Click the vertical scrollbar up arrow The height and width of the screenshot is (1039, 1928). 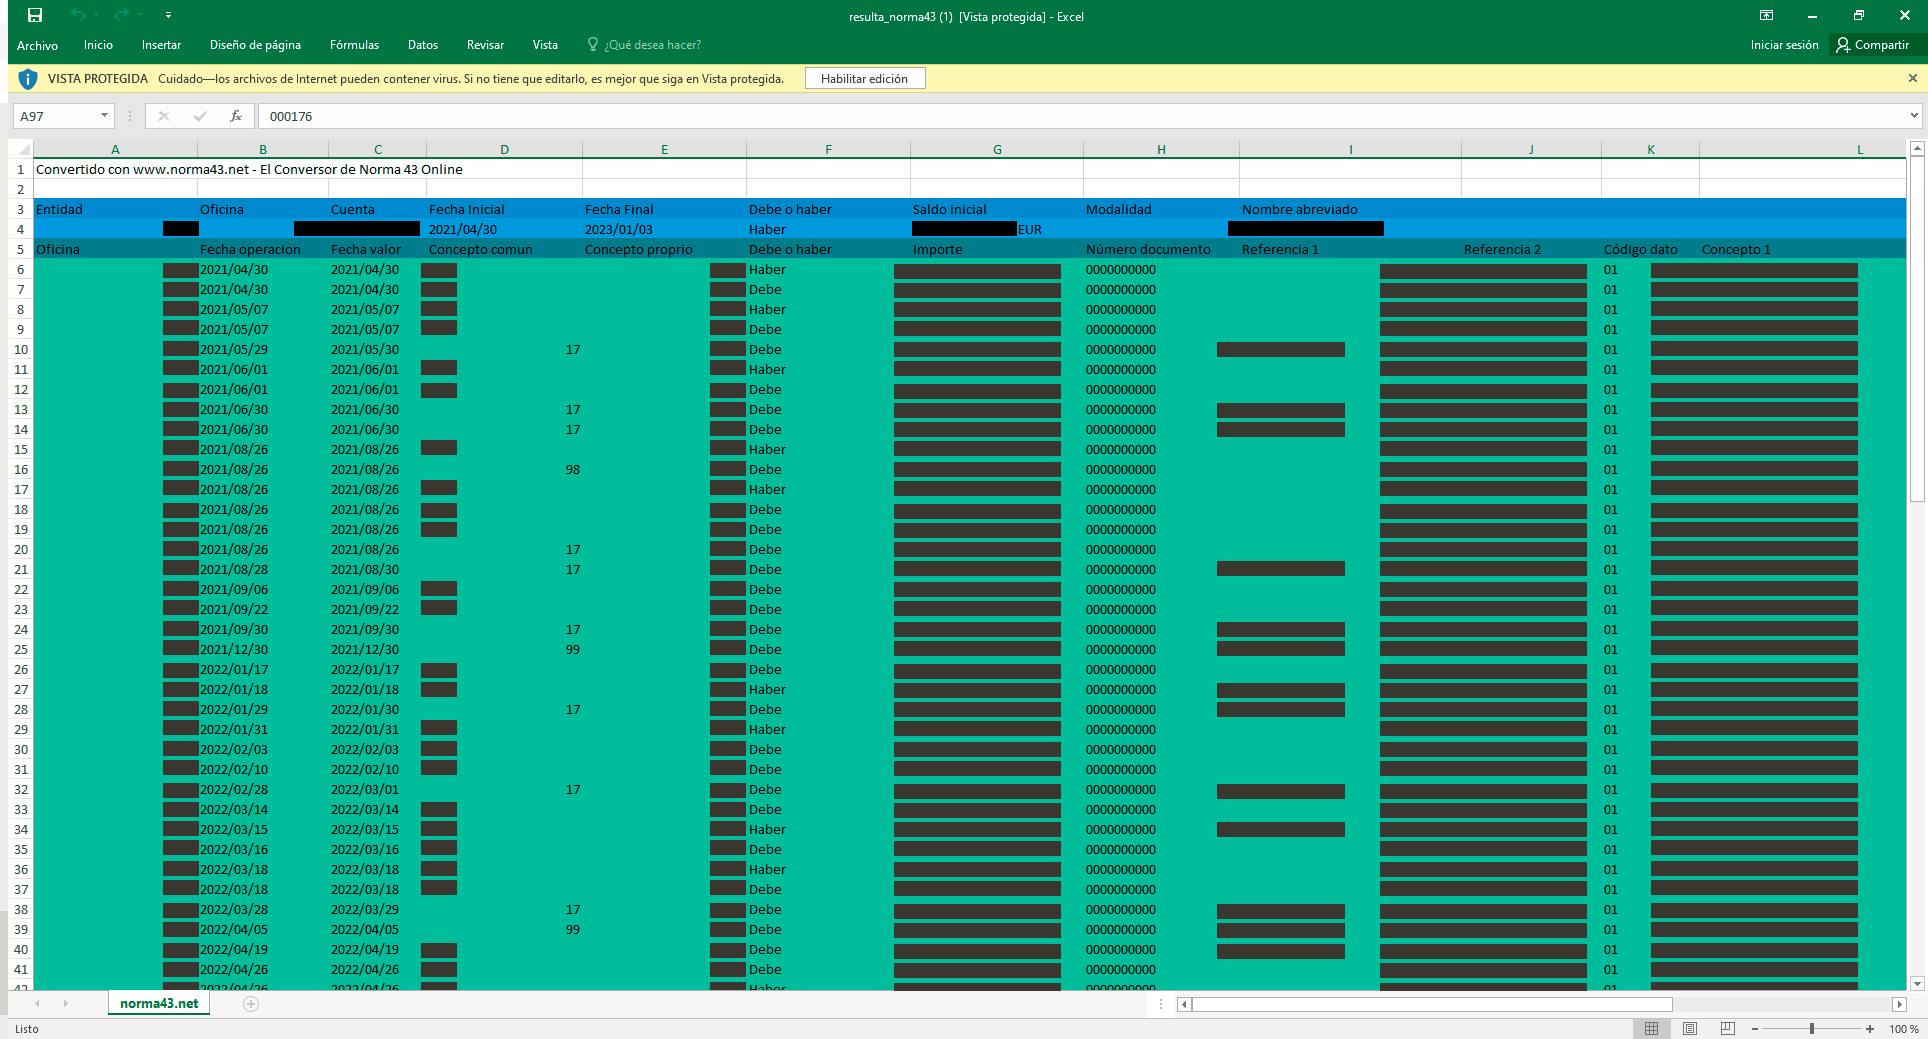click(1917, 150)
